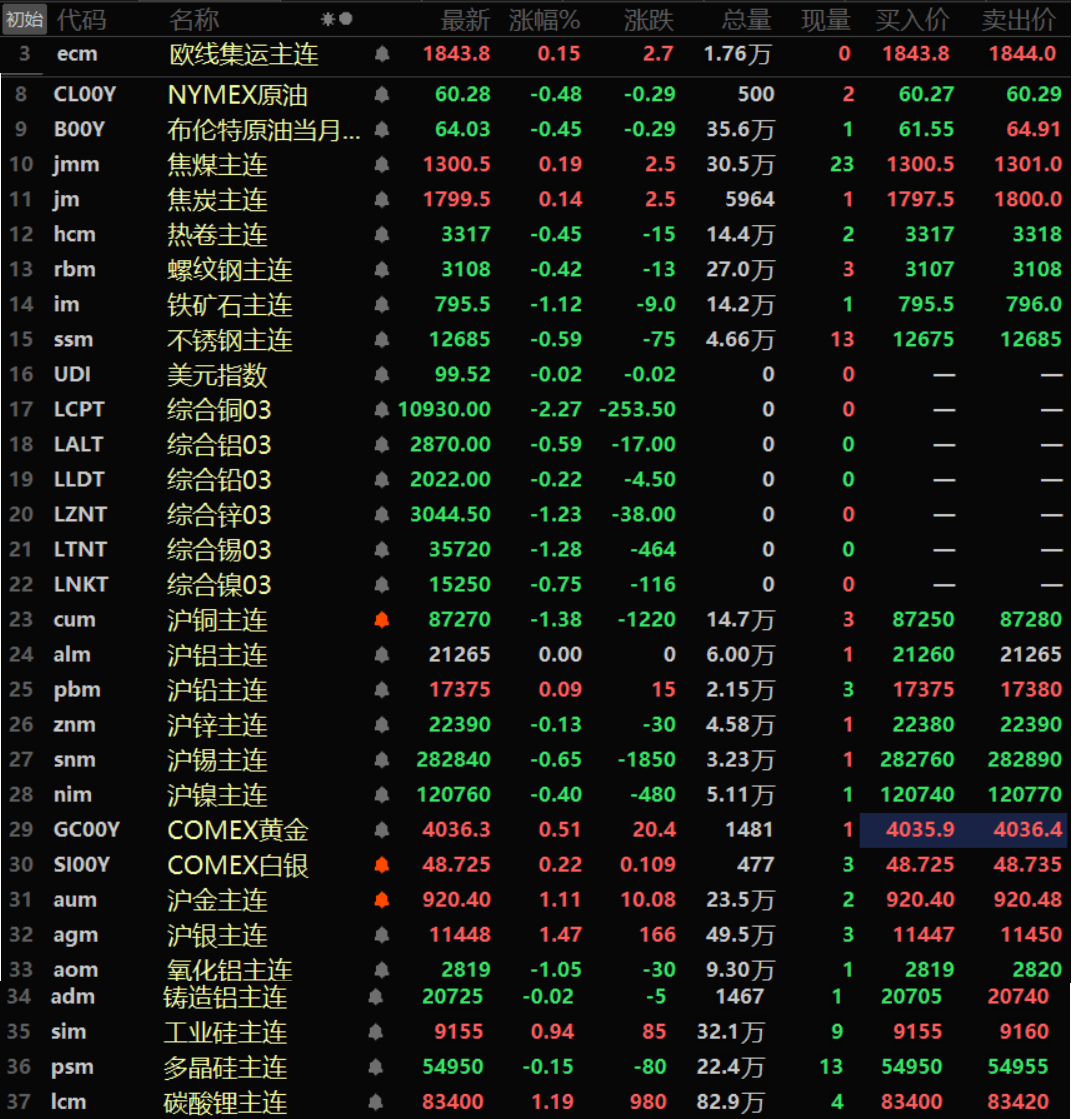Toggle the alert bell for 沪铜主连
Screen dimensions: 1072x1119
(381, 620)
